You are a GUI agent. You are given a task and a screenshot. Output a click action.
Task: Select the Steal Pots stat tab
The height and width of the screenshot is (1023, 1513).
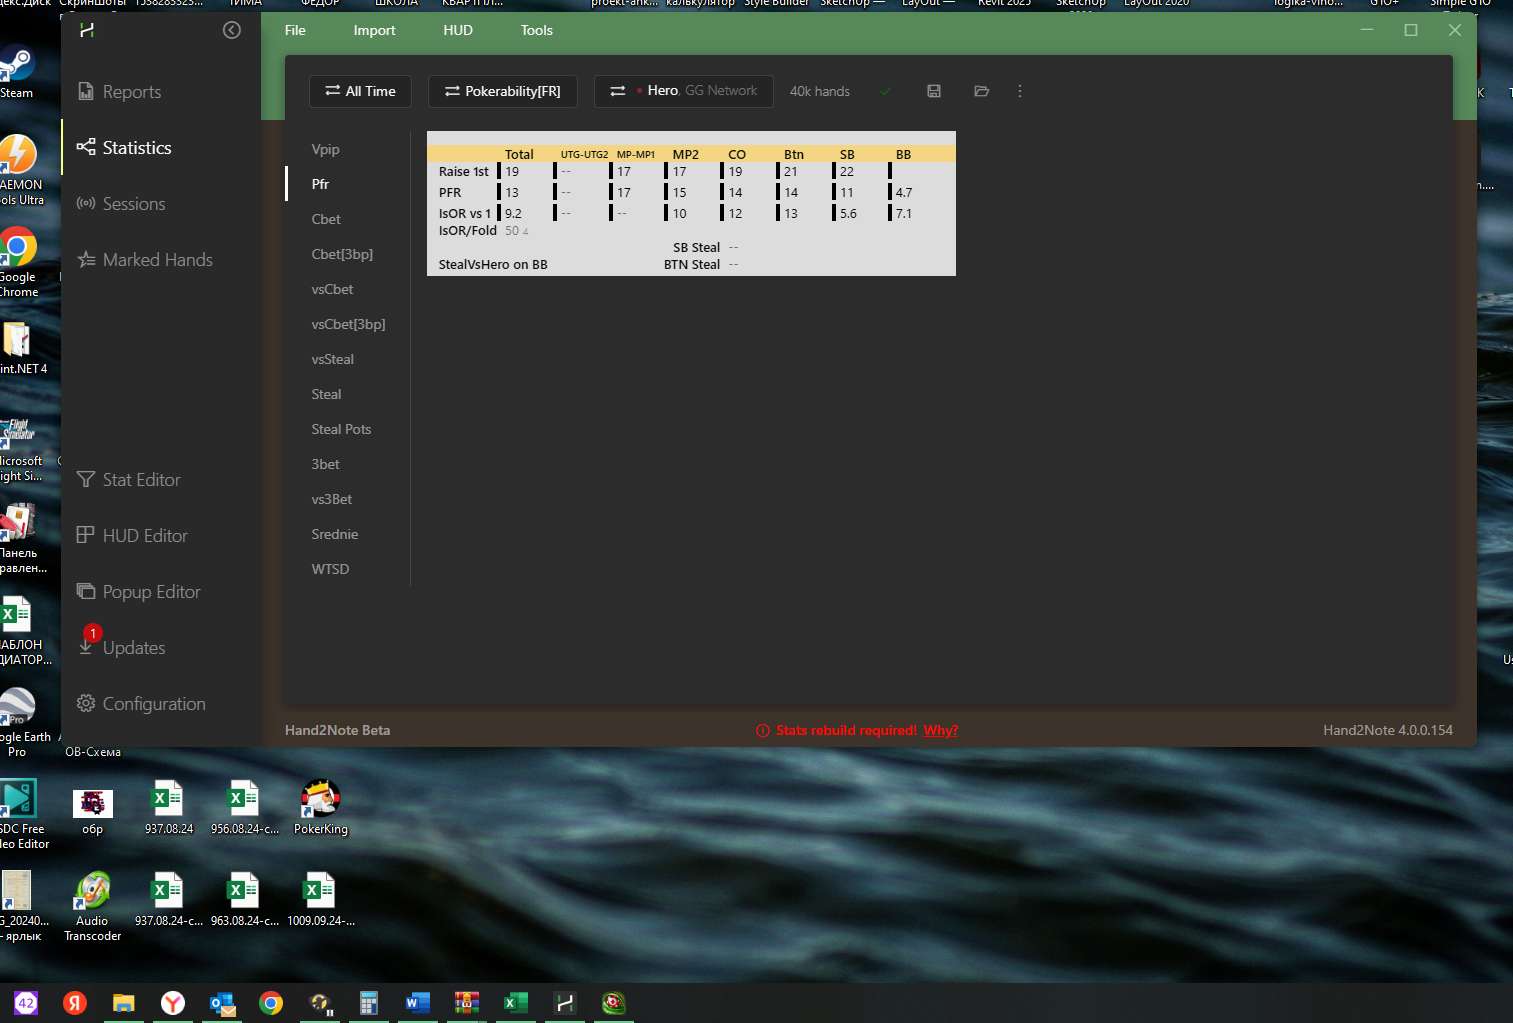(x=341, y=429)
